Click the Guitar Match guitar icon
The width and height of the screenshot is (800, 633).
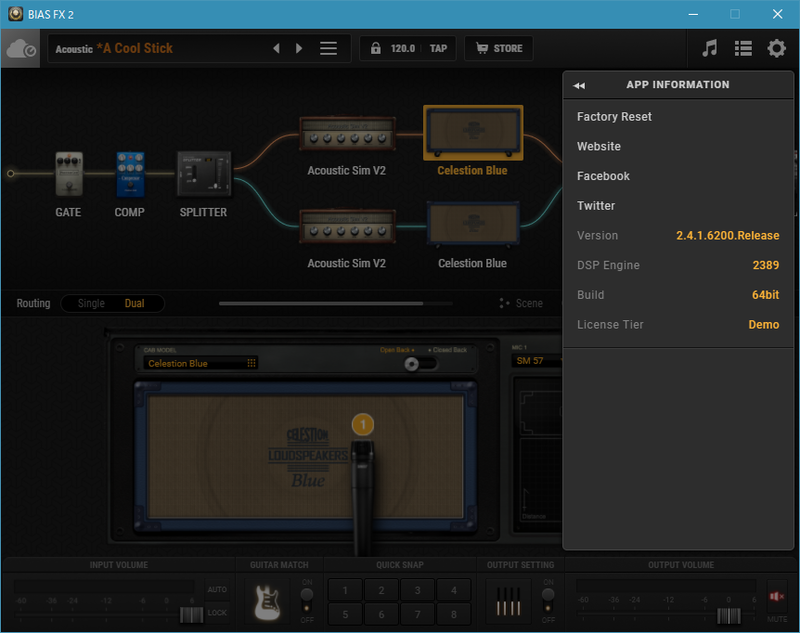(x=267, y=602)
